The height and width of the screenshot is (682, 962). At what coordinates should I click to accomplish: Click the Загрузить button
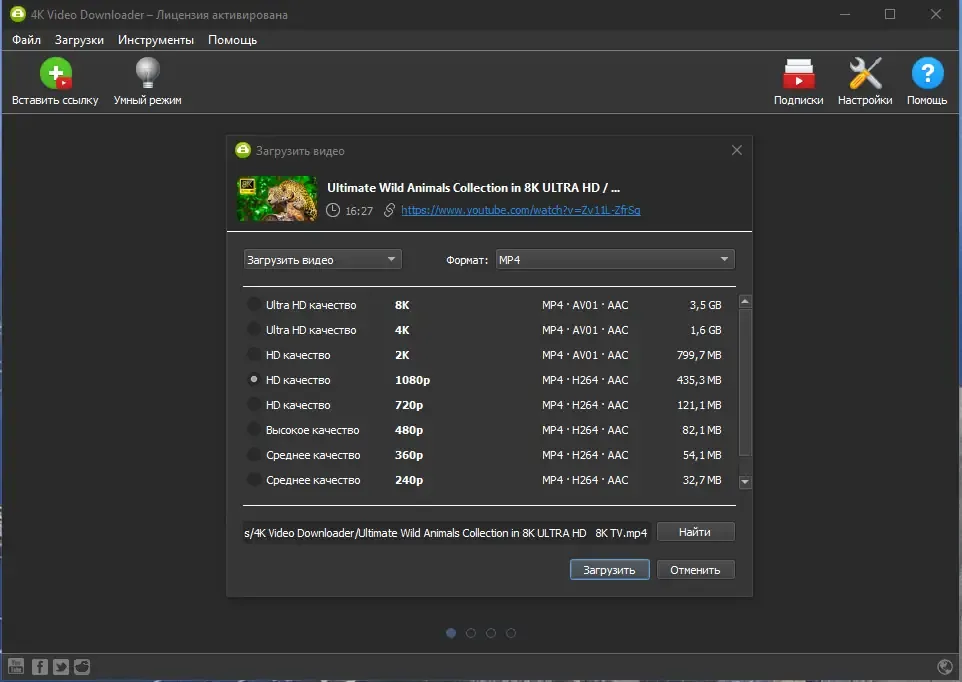click(609, 570)
